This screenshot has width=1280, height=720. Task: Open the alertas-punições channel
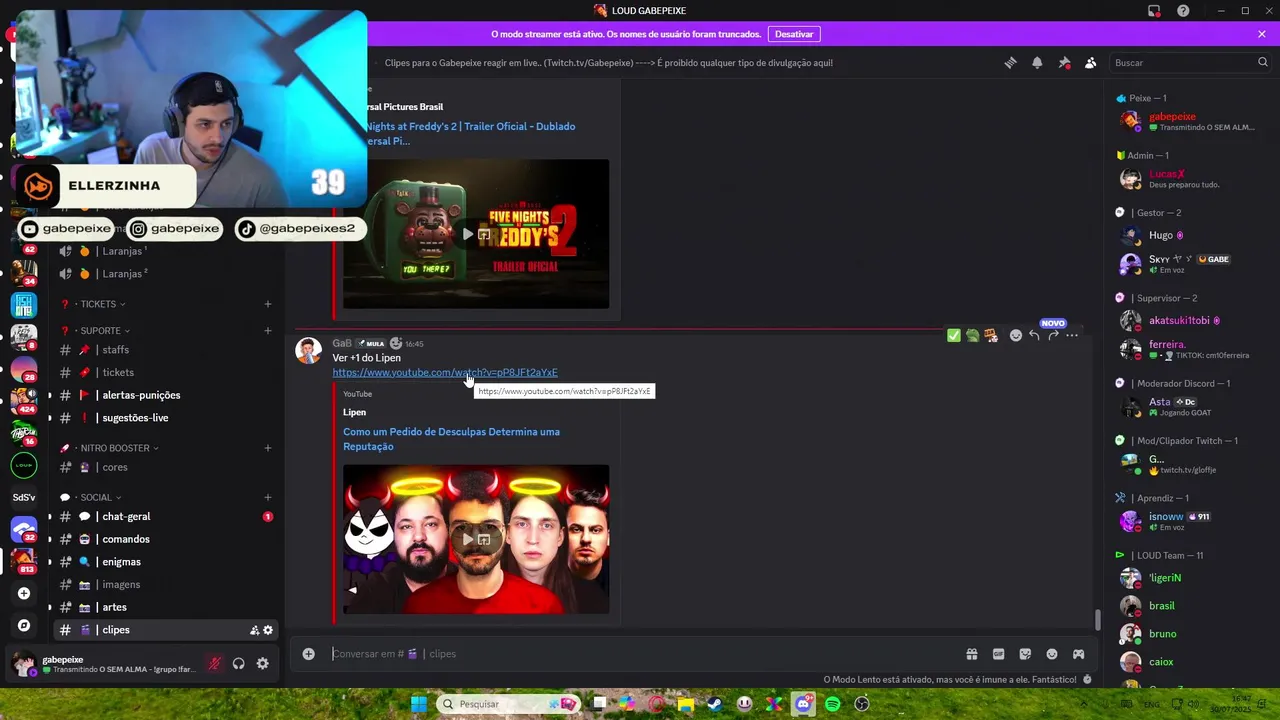tap(165, 395)
